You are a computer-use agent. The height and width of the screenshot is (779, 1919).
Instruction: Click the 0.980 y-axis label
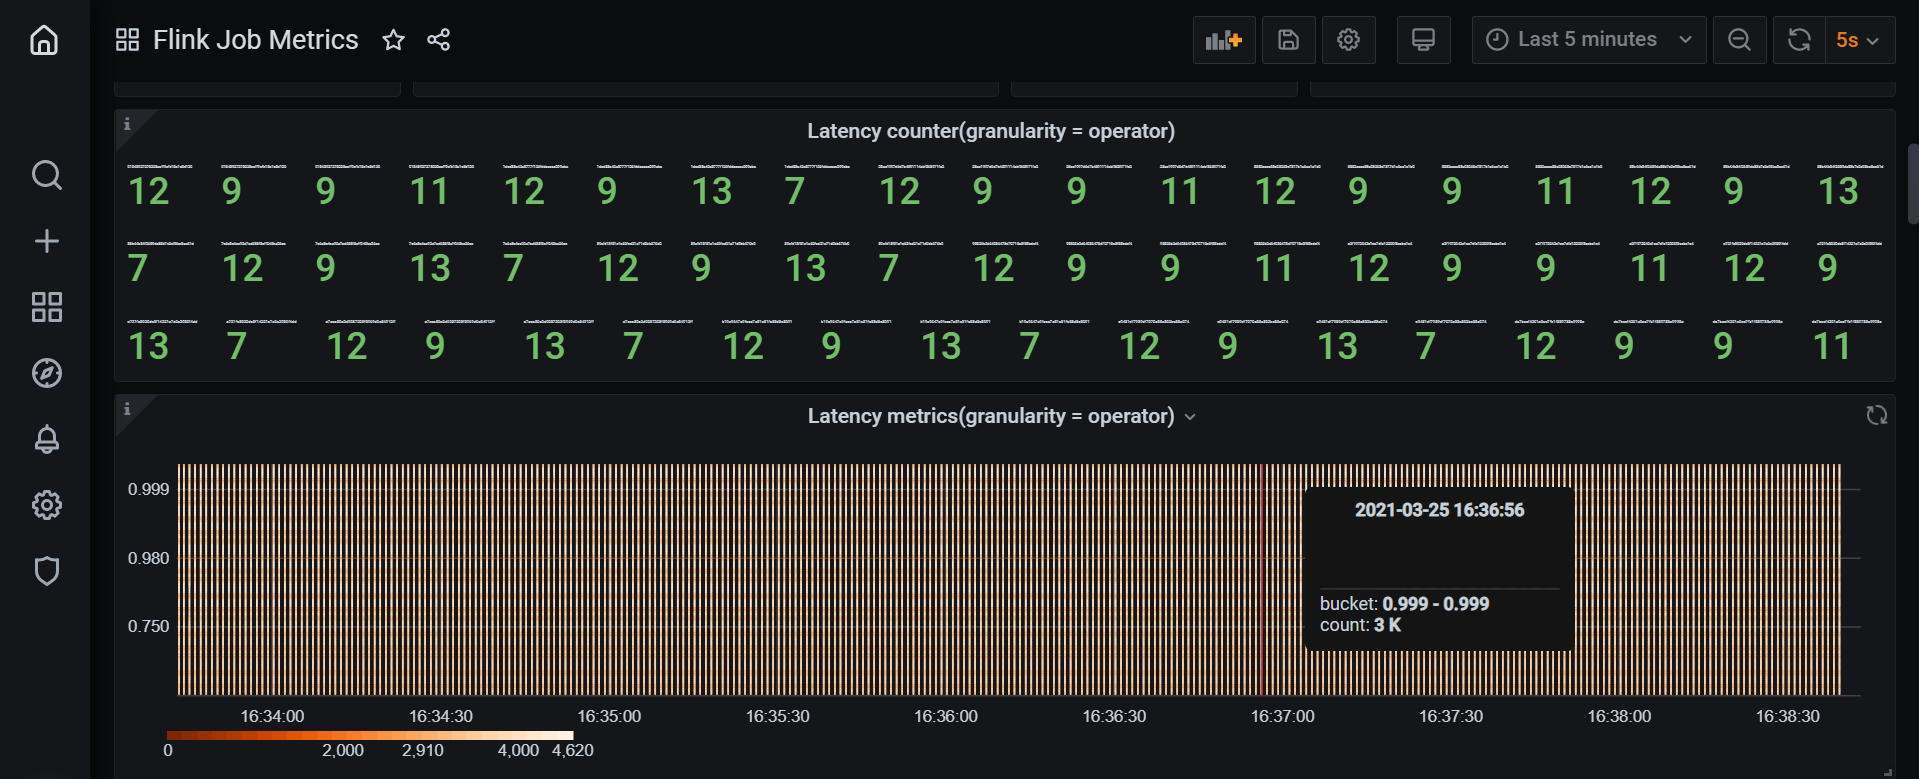tap(149, 558)
